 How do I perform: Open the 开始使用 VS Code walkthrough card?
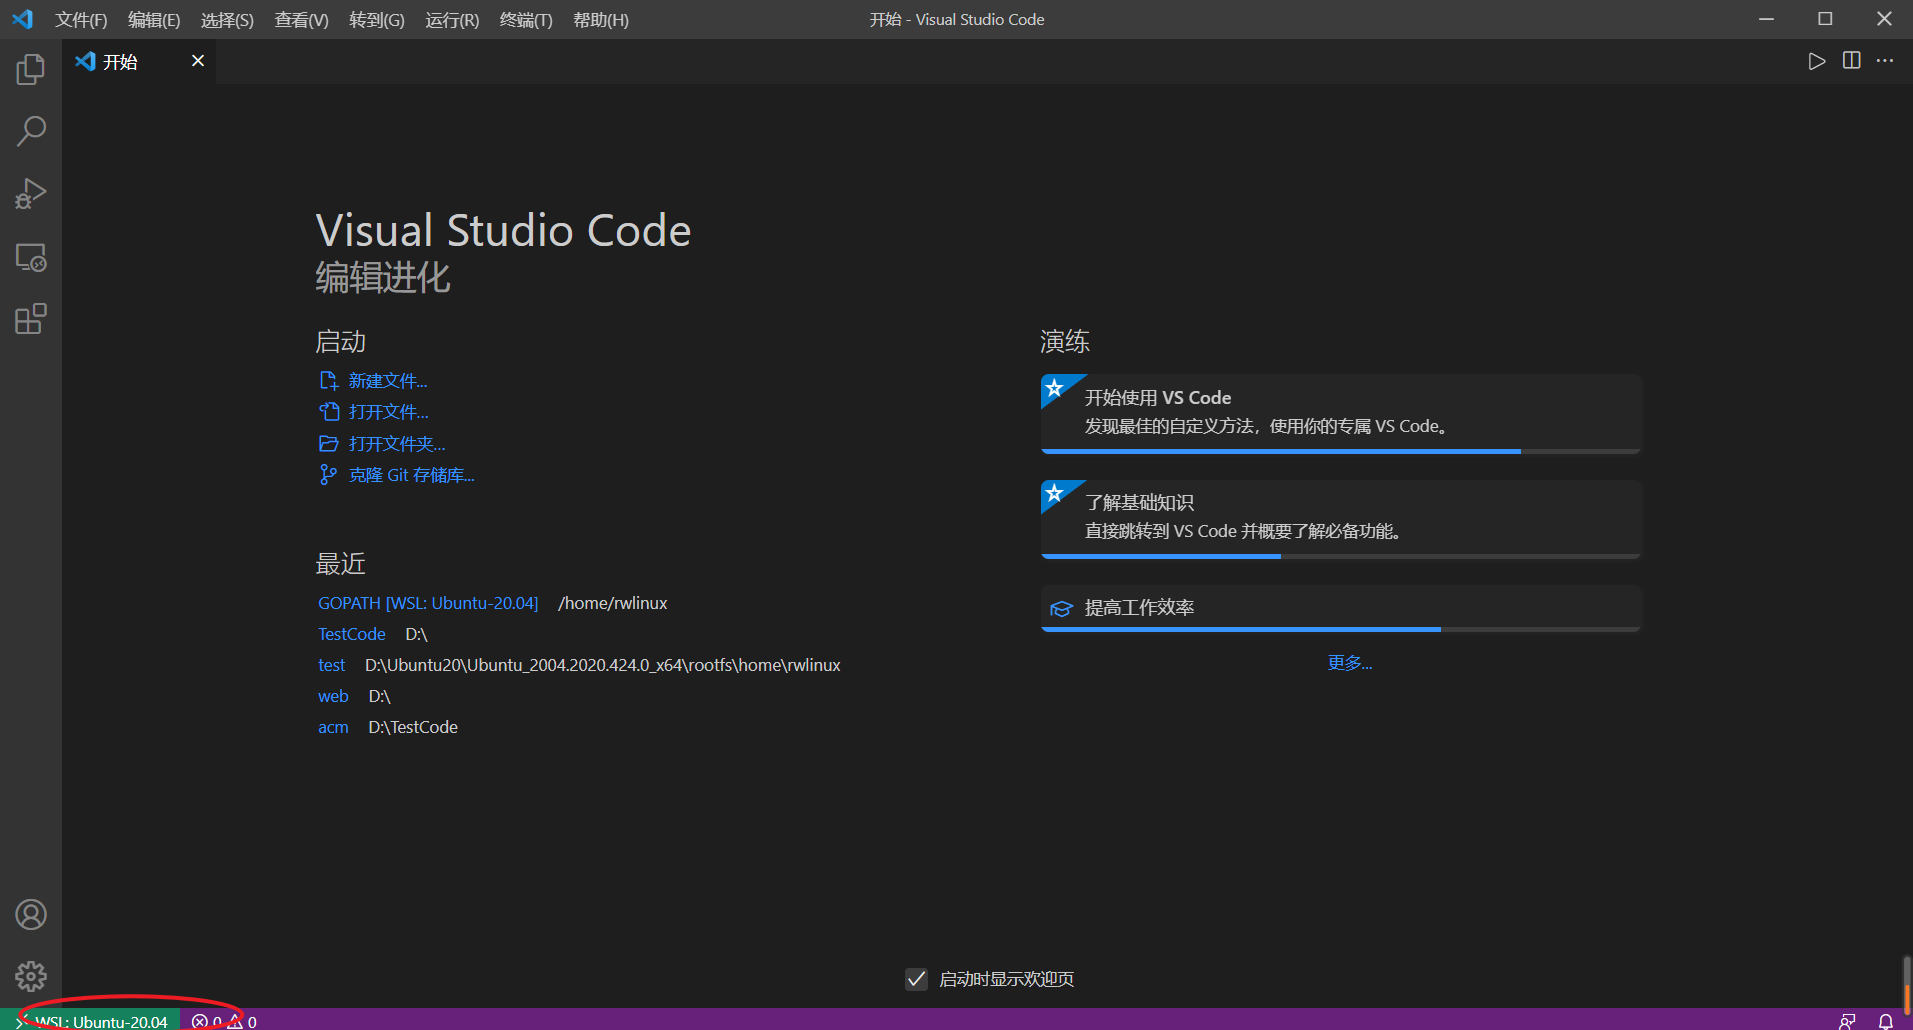tap(1341, 413)
